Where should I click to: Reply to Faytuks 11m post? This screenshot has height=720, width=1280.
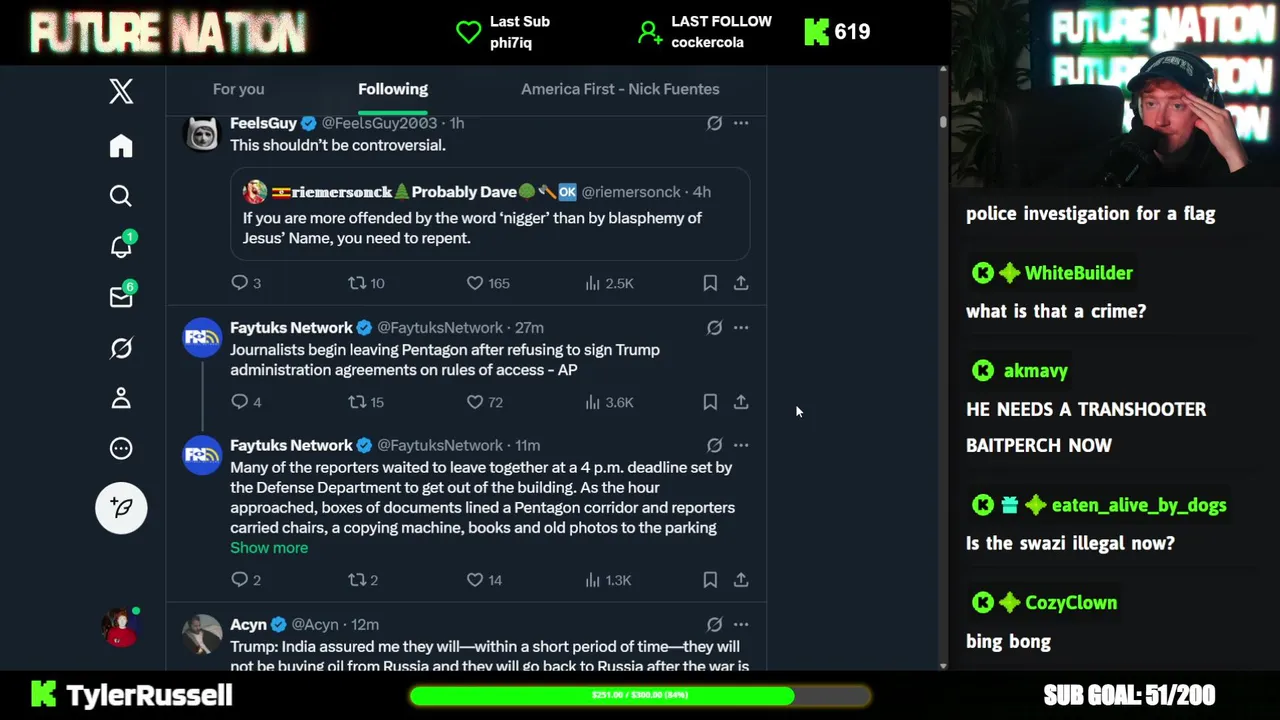[x=246, y=580]
